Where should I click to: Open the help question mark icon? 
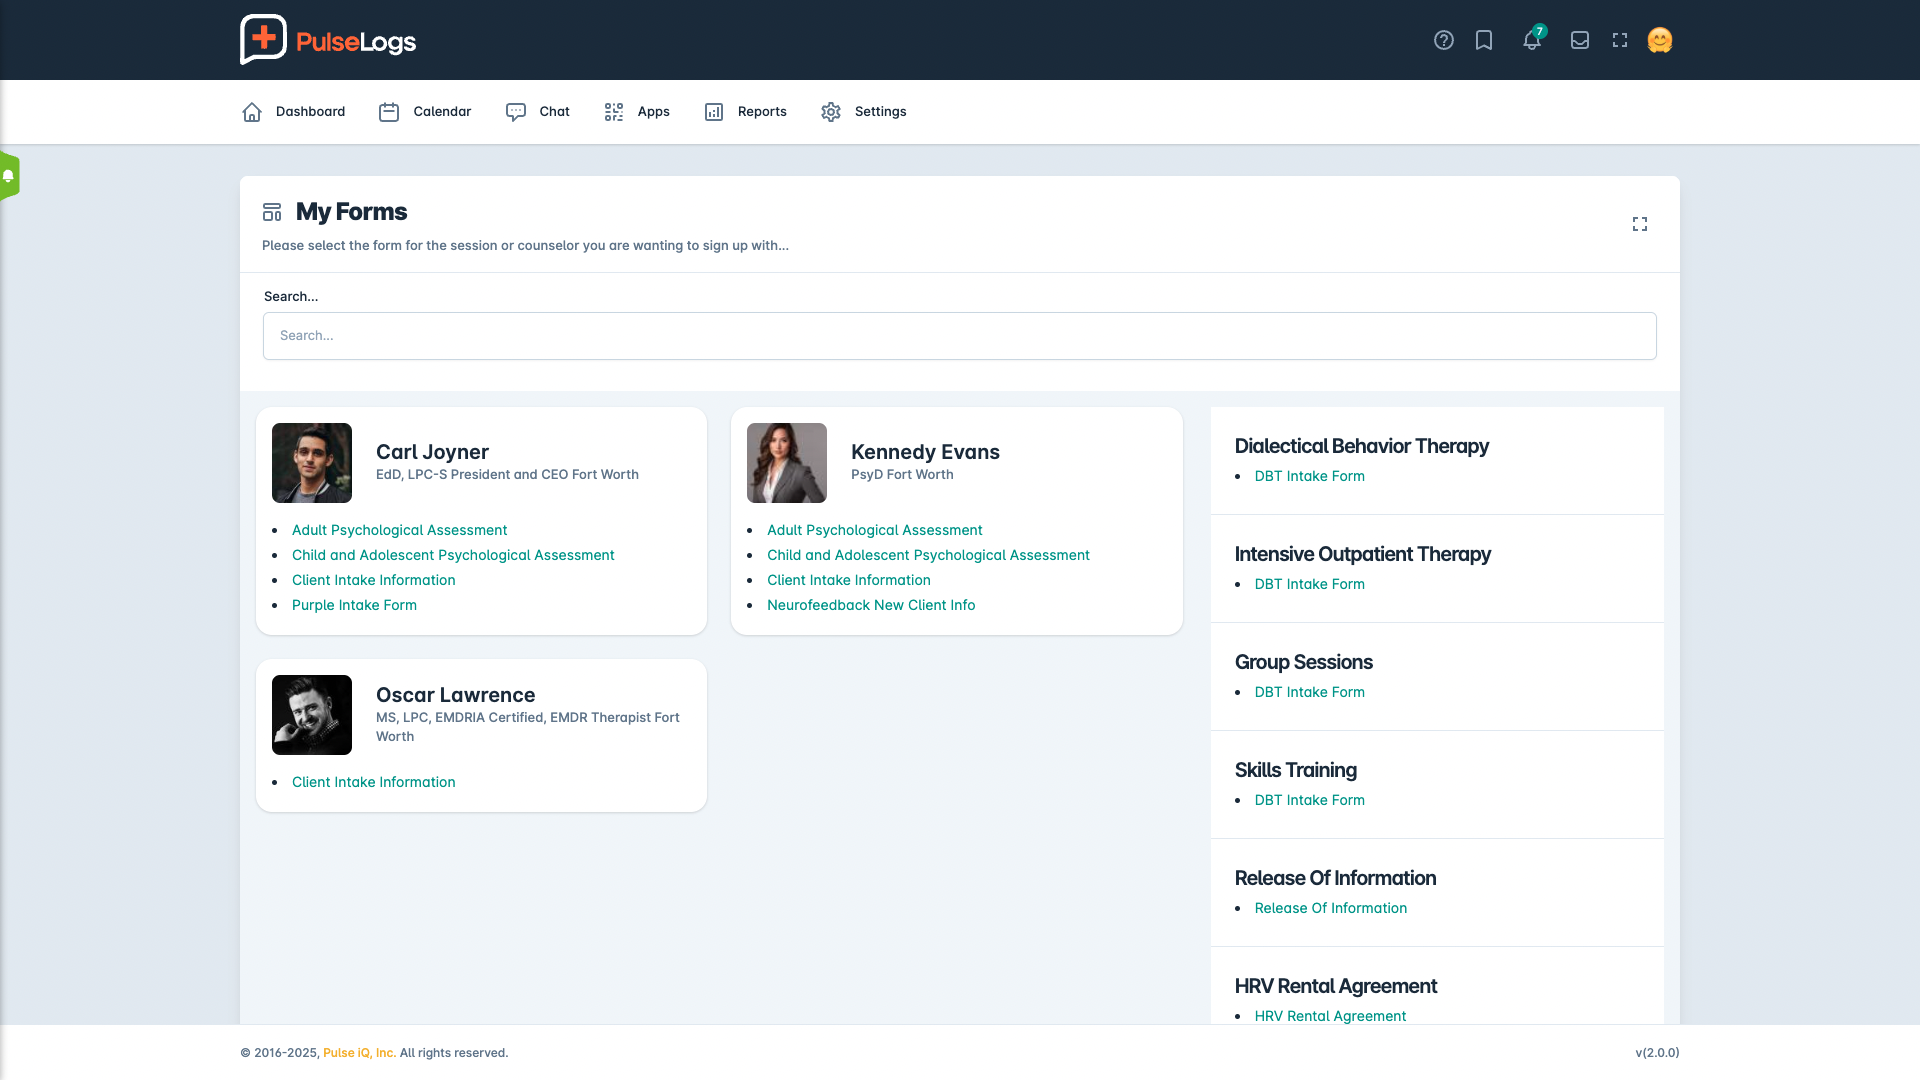tap(1443, 40)
